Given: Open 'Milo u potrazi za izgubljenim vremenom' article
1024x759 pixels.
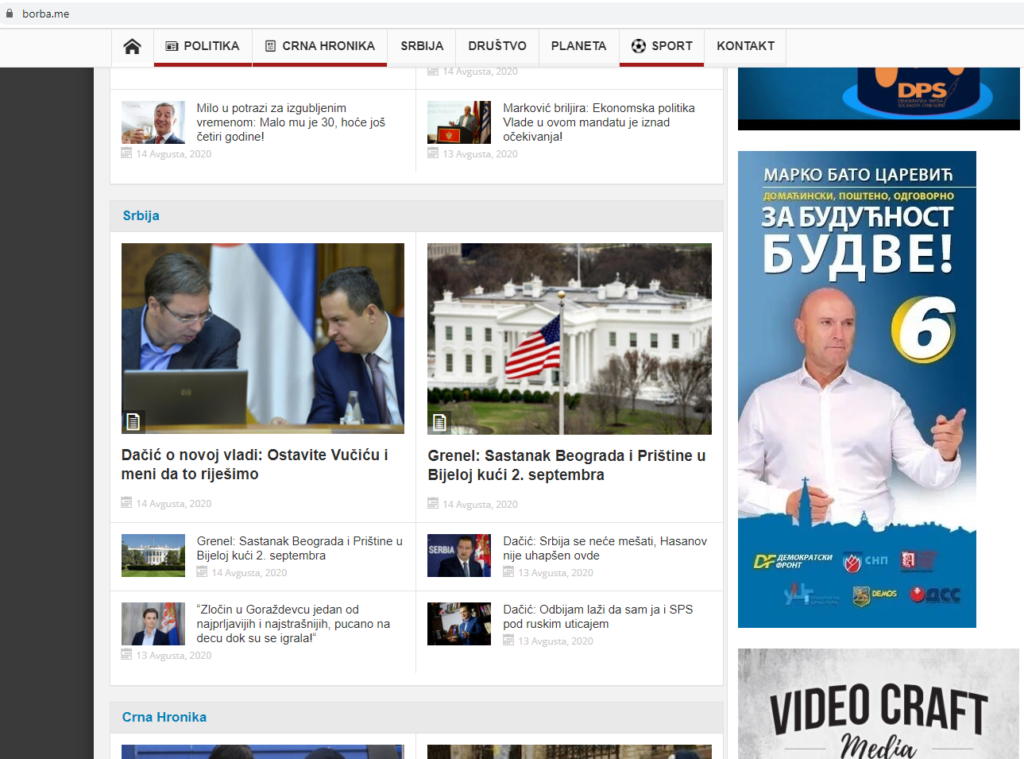Looking at the screenshot, I should coord(291,122).
